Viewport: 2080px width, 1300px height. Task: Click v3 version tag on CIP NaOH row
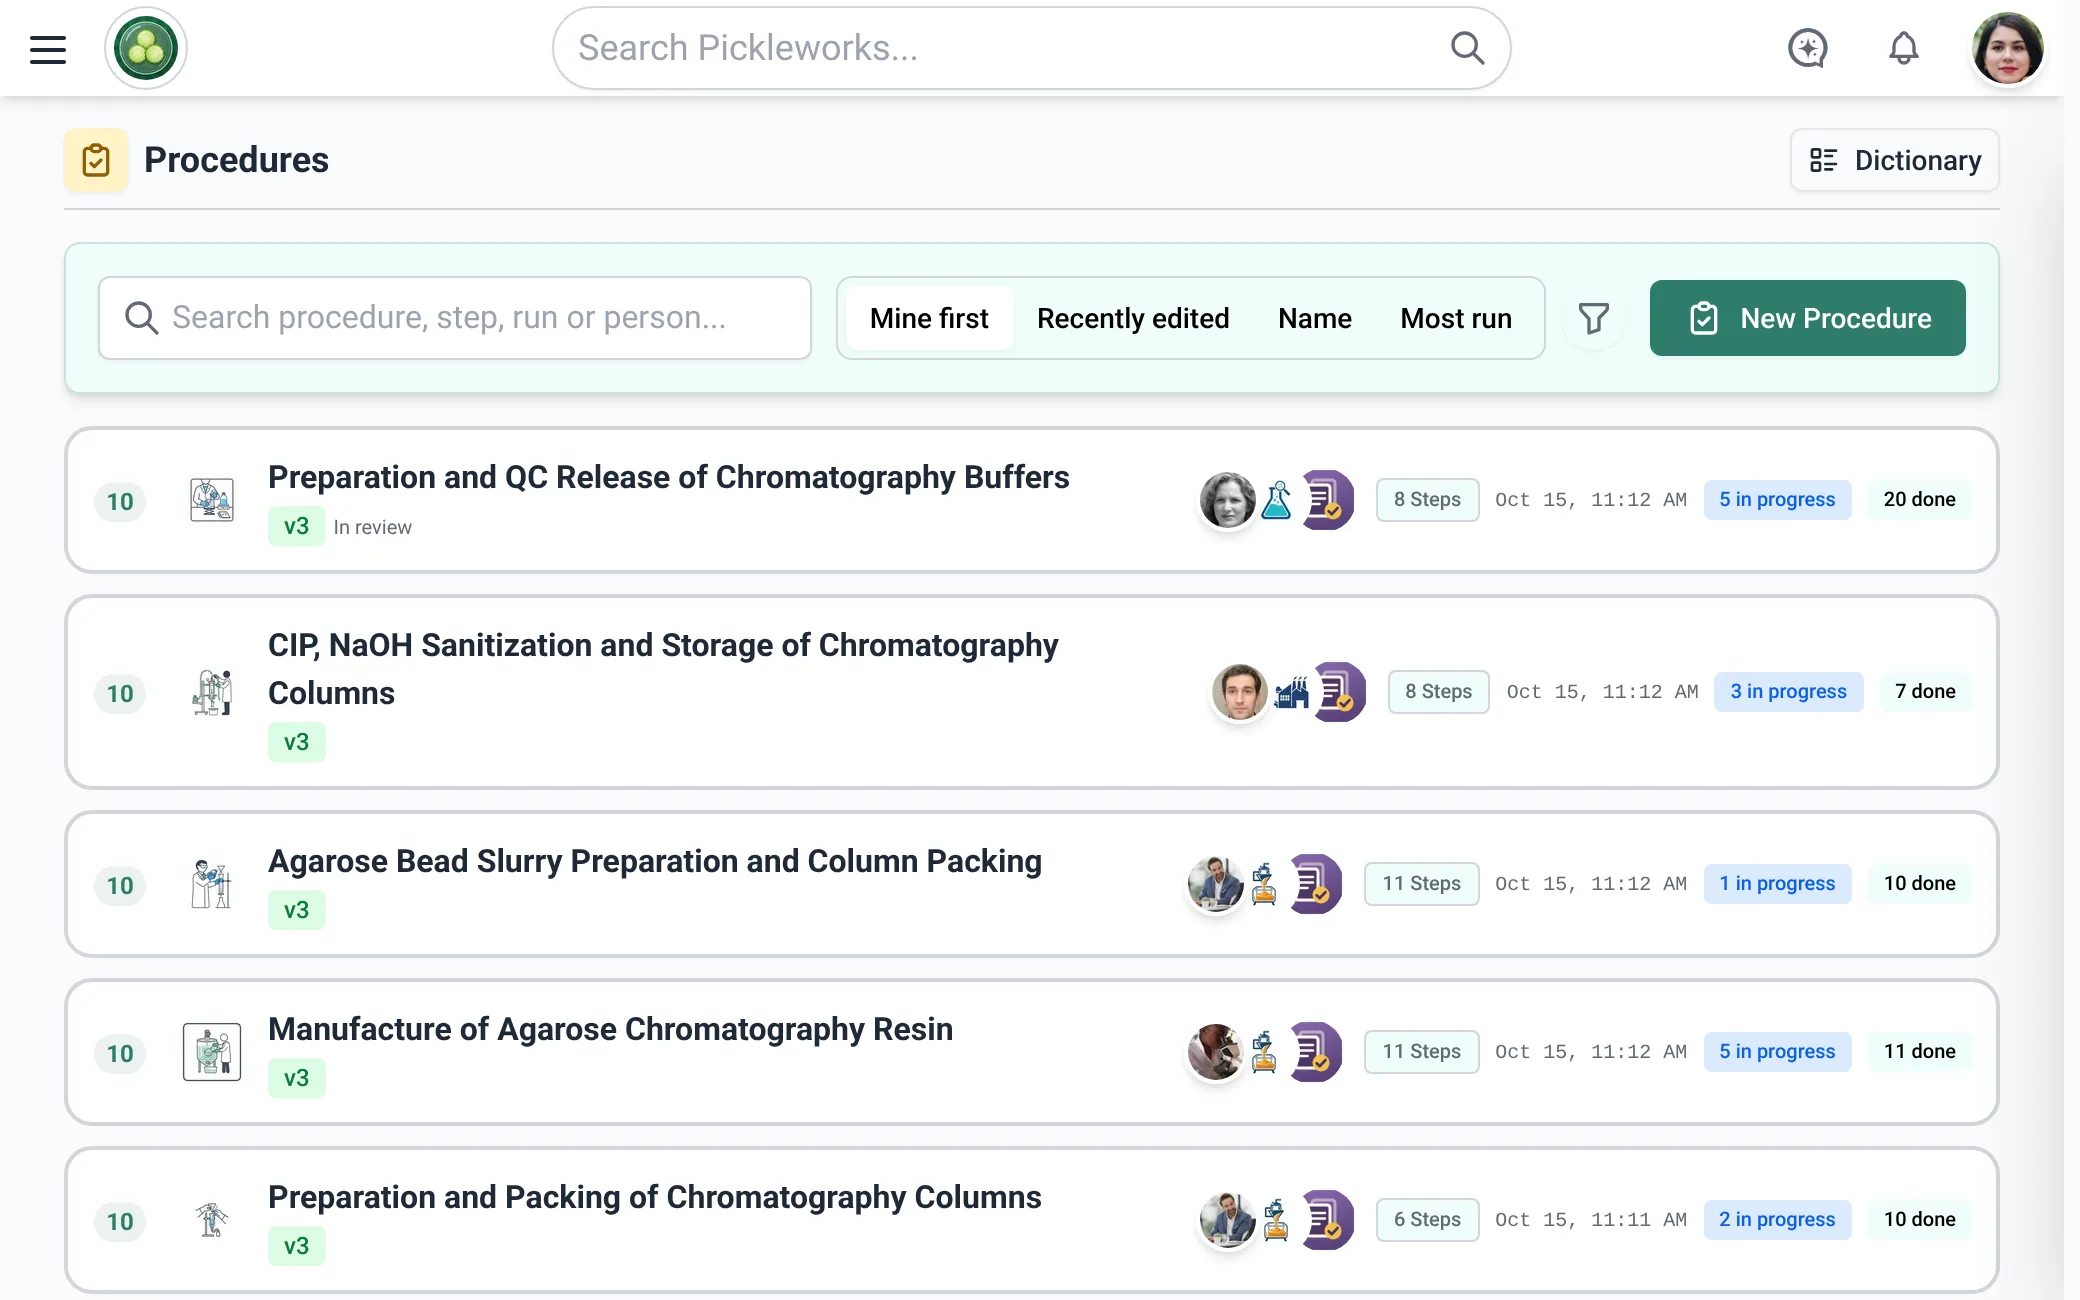click(296, 742)
